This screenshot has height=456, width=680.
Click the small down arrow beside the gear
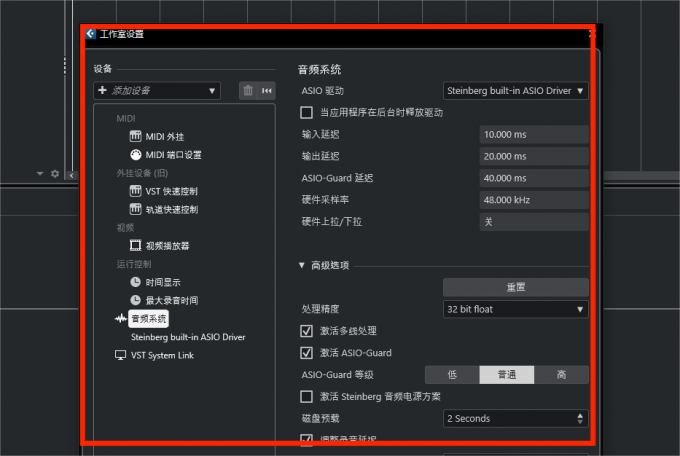pyautogui.click(x=40, y=174)
